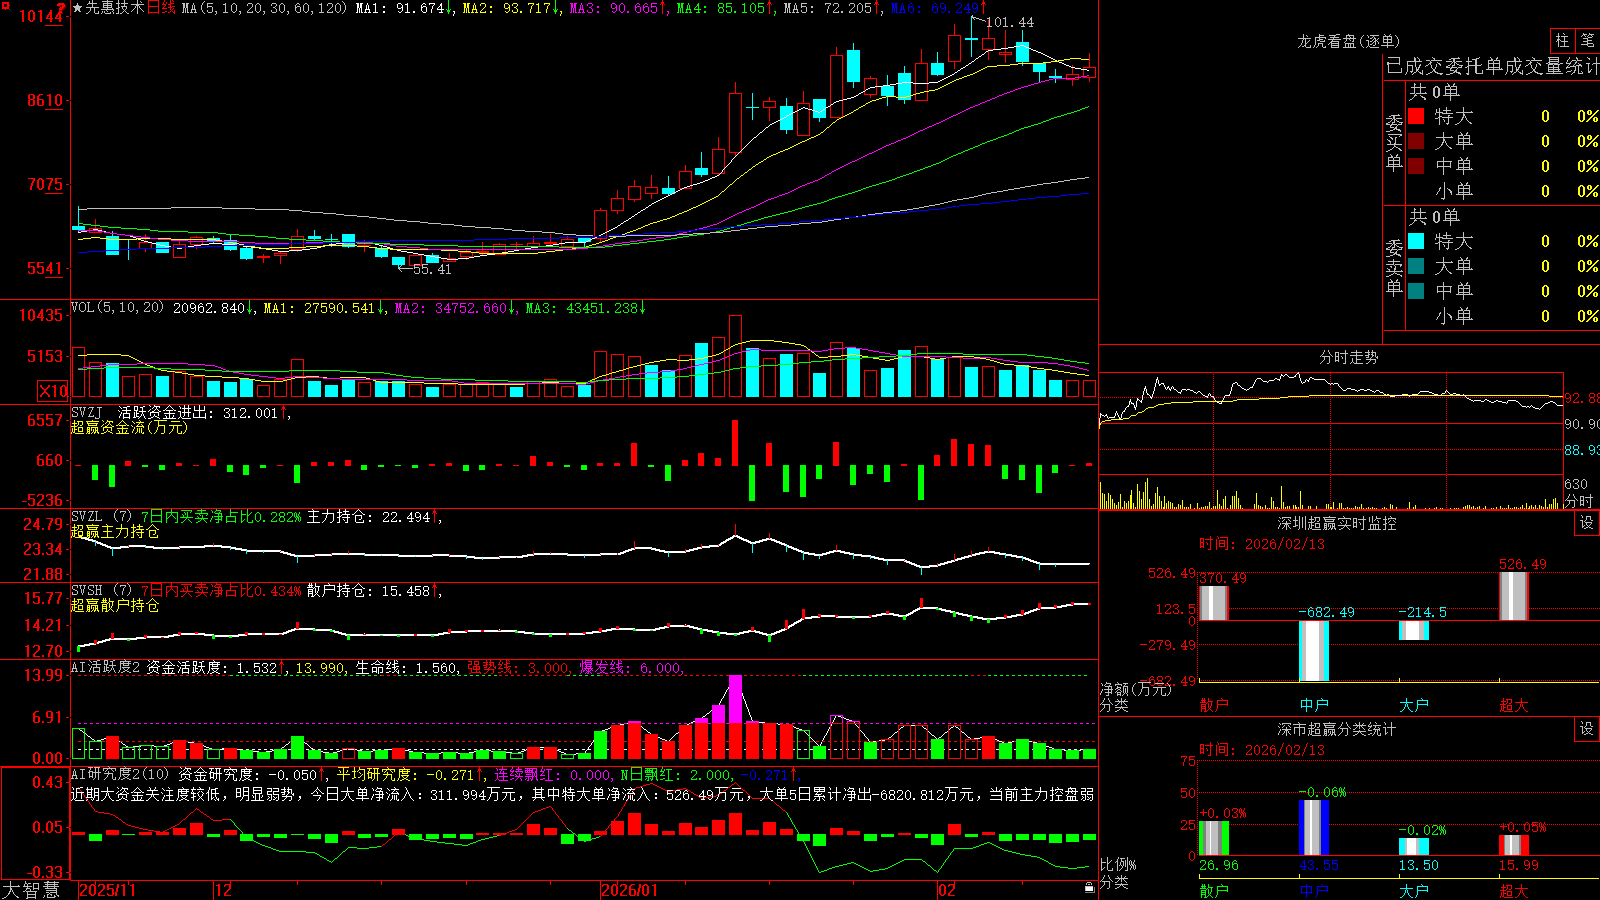Click the small red square icon in the corner
Viewport: 1600px width, 900px height.
pyautogui.click(x=4, y=6)
